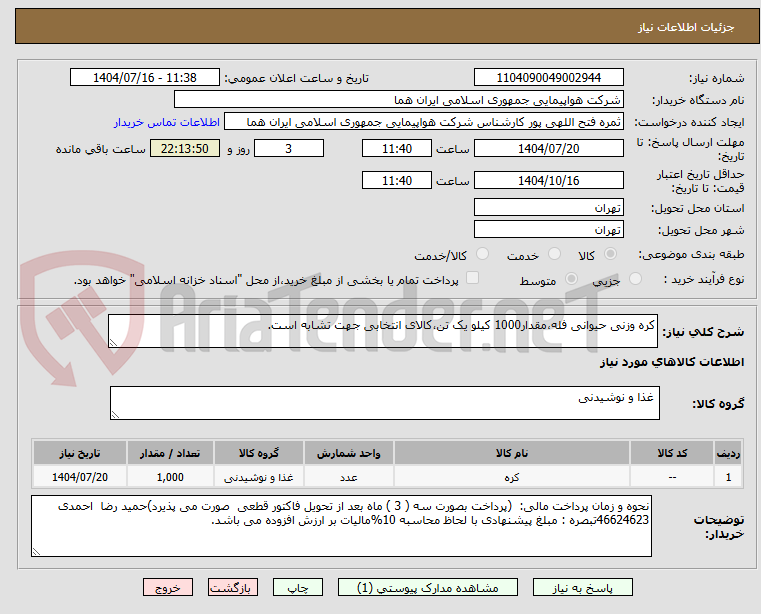Toggle the اسناد خزانه اسلامی payment checkbox

click(x=472, y=278)
